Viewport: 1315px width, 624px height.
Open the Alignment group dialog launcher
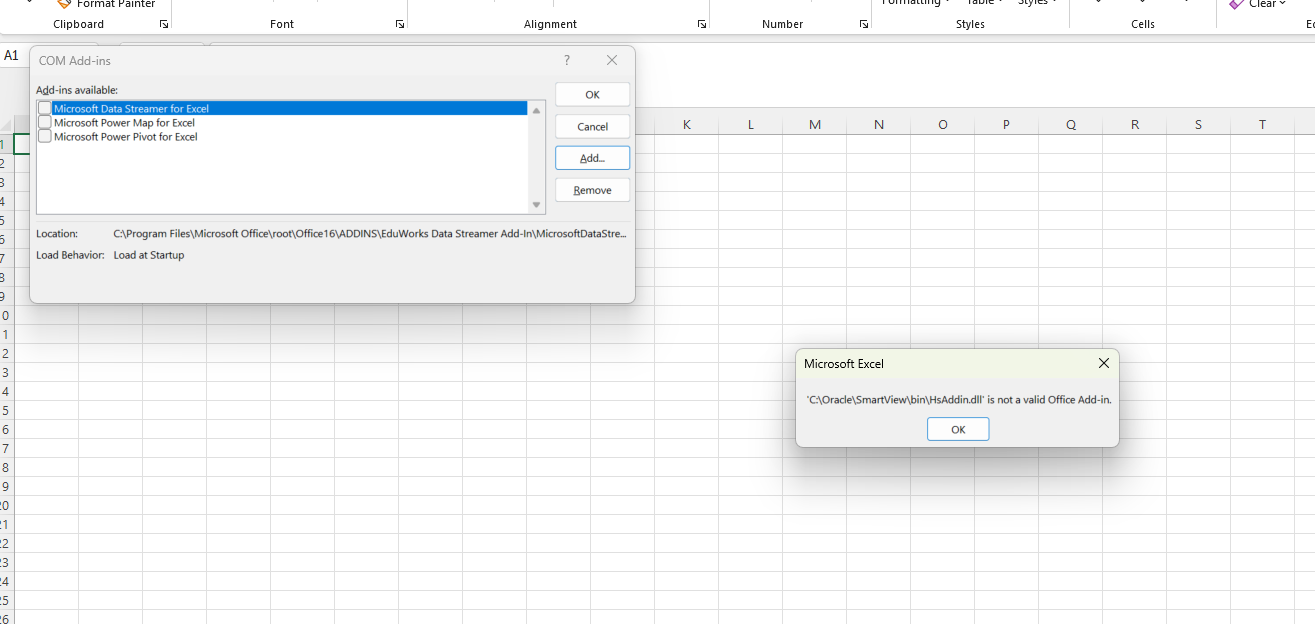point(702,24)
